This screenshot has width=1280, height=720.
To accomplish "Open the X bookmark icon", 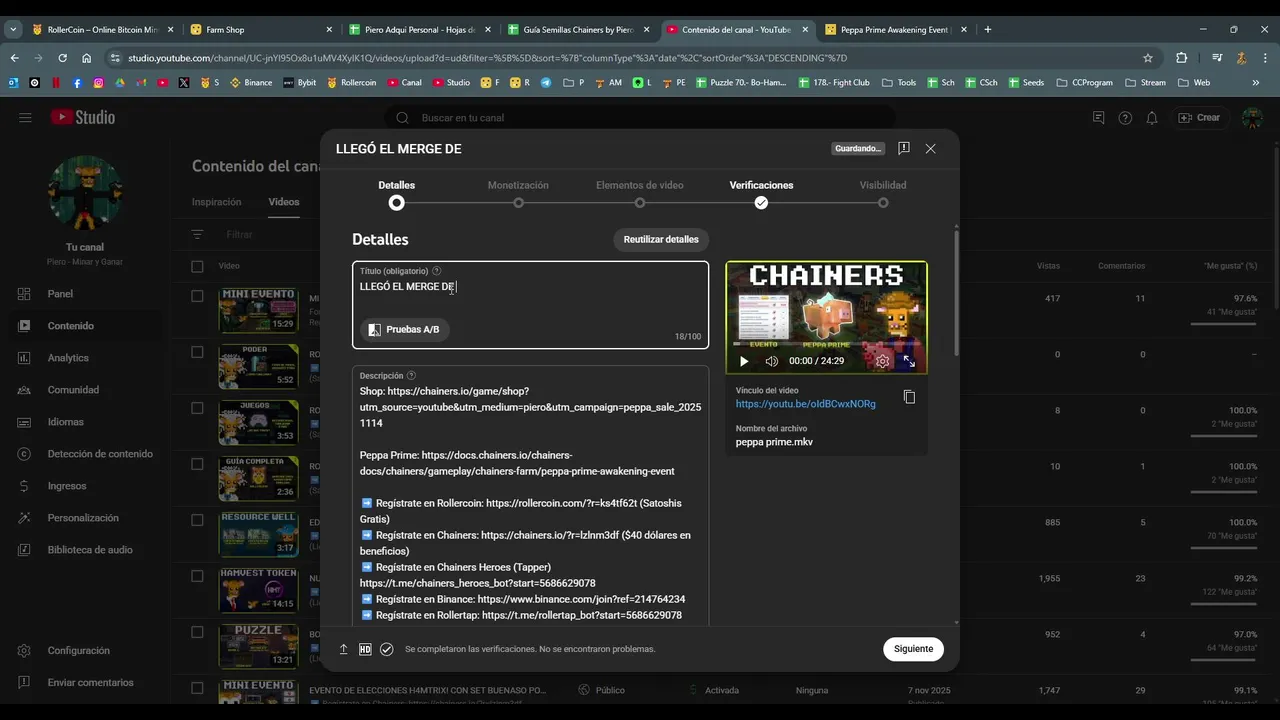I will tap(184, 83).
